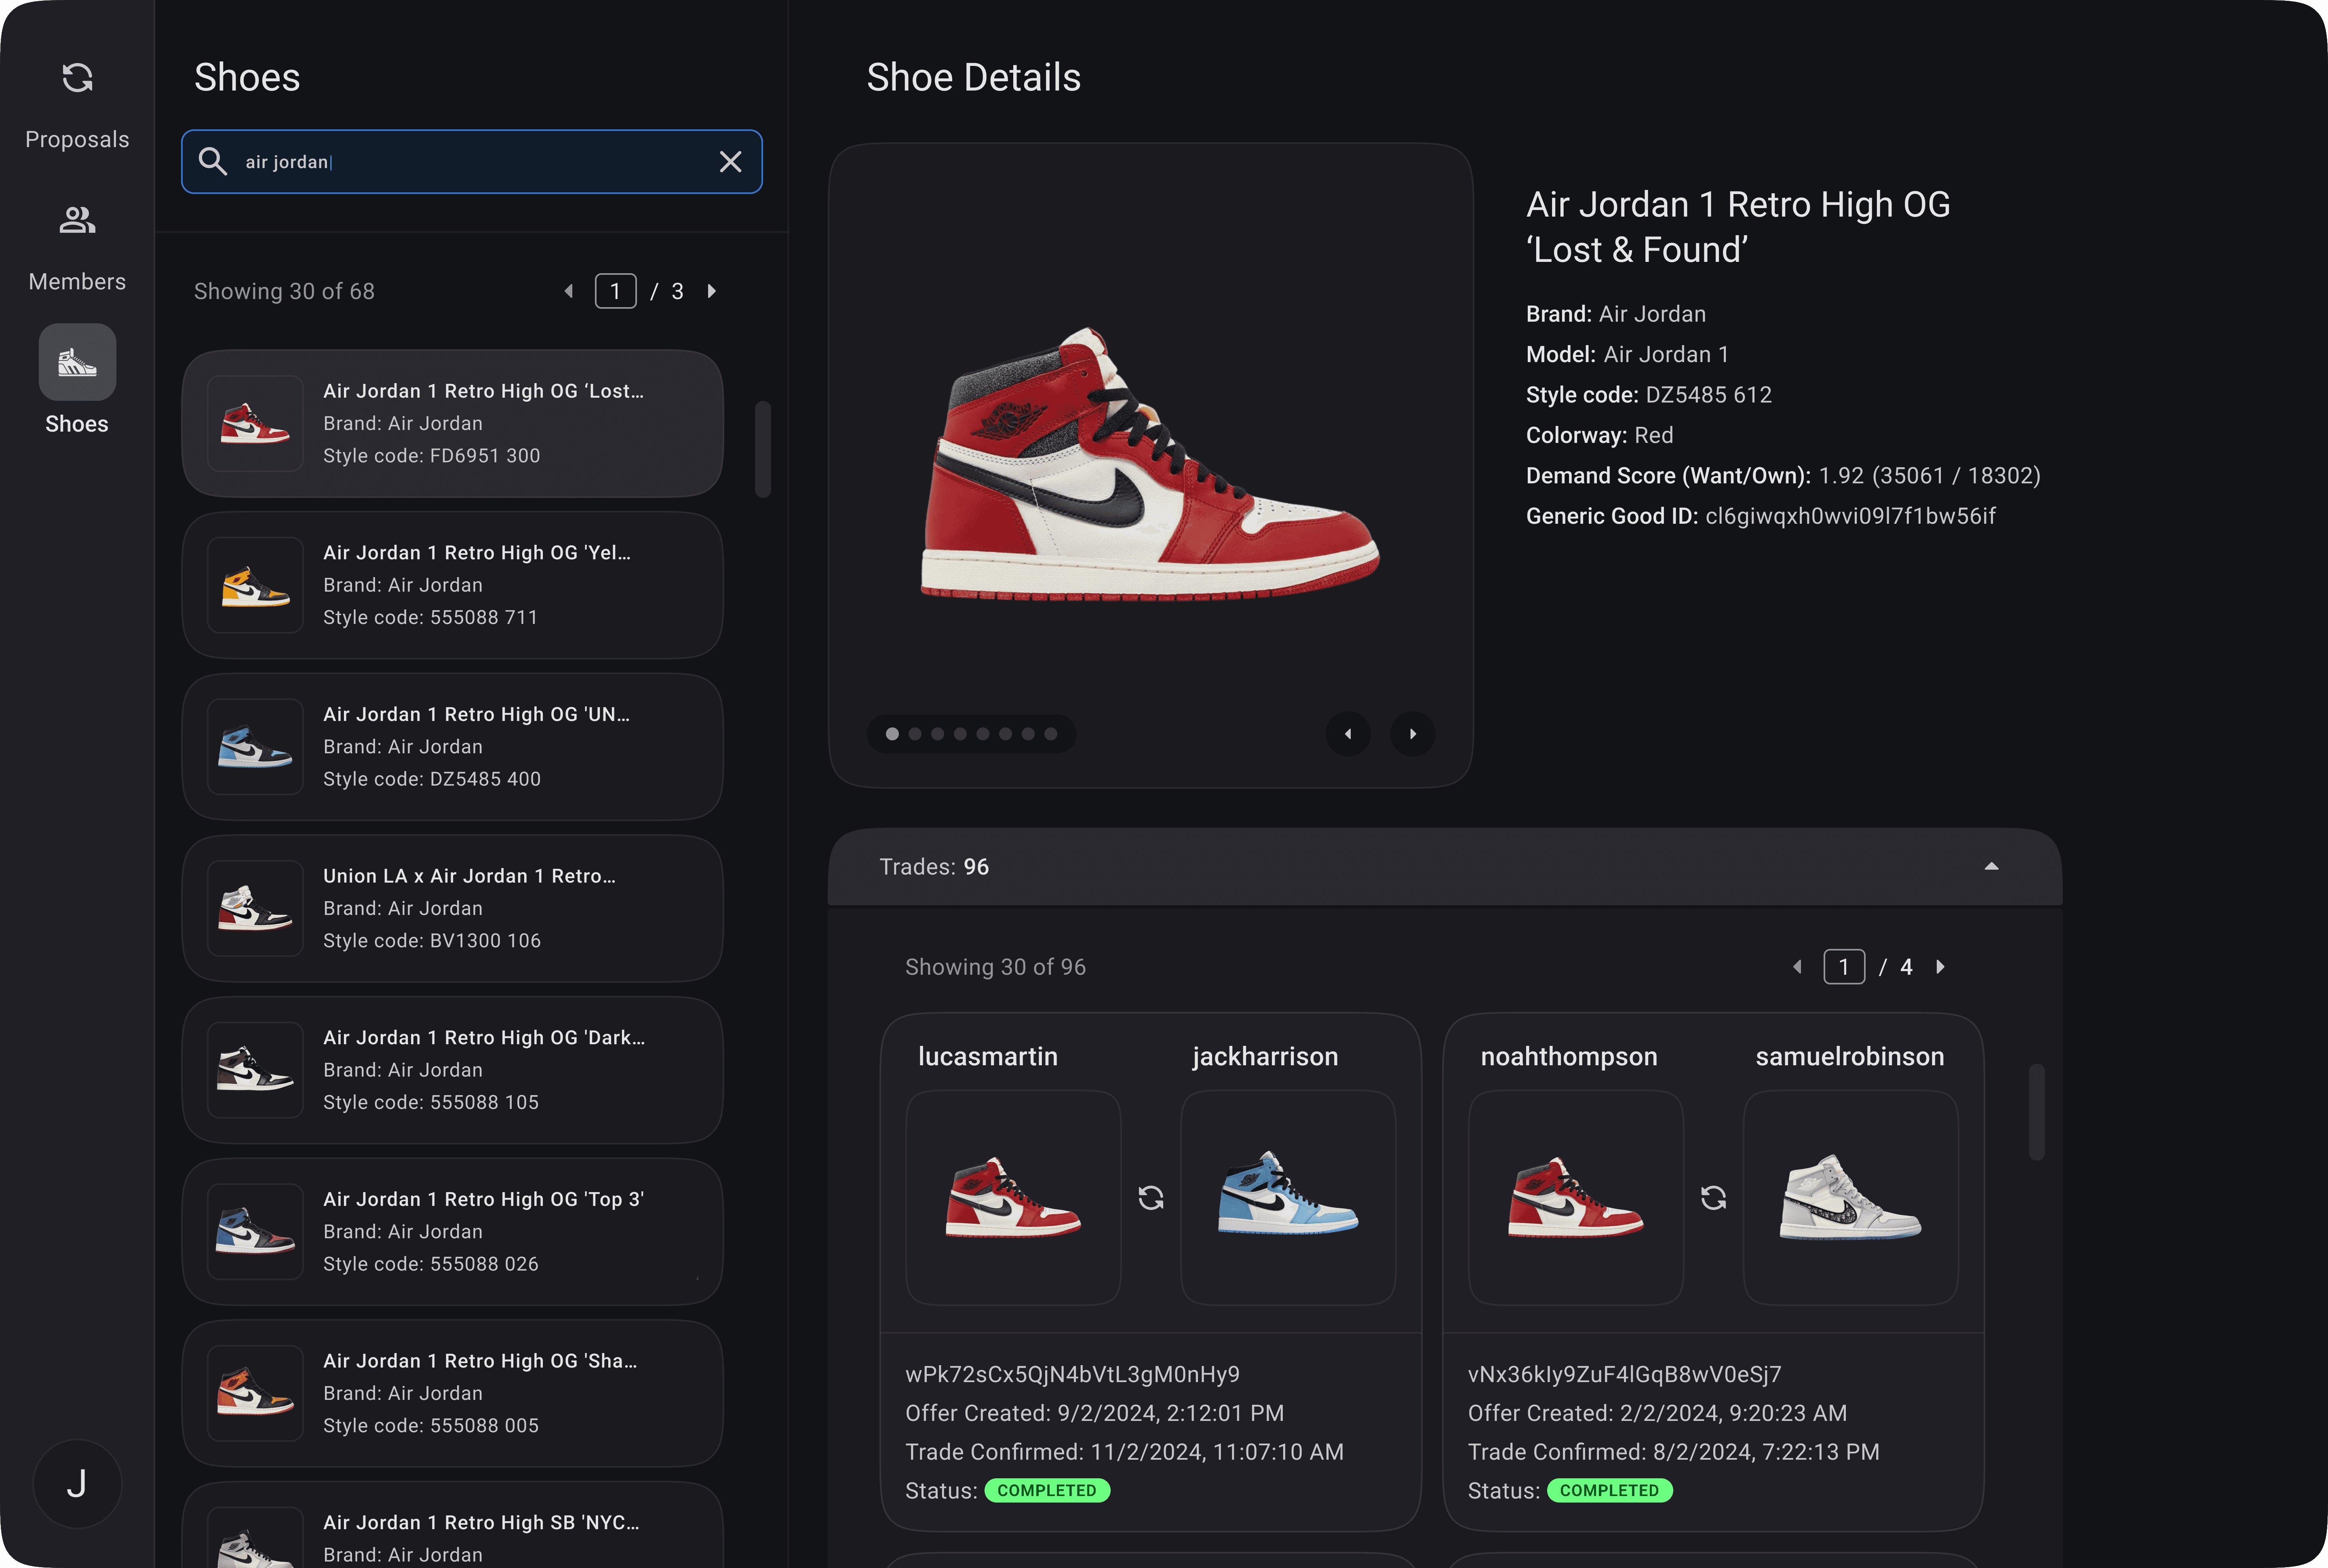Select the Shoes sidebar icon

[77, 362]
